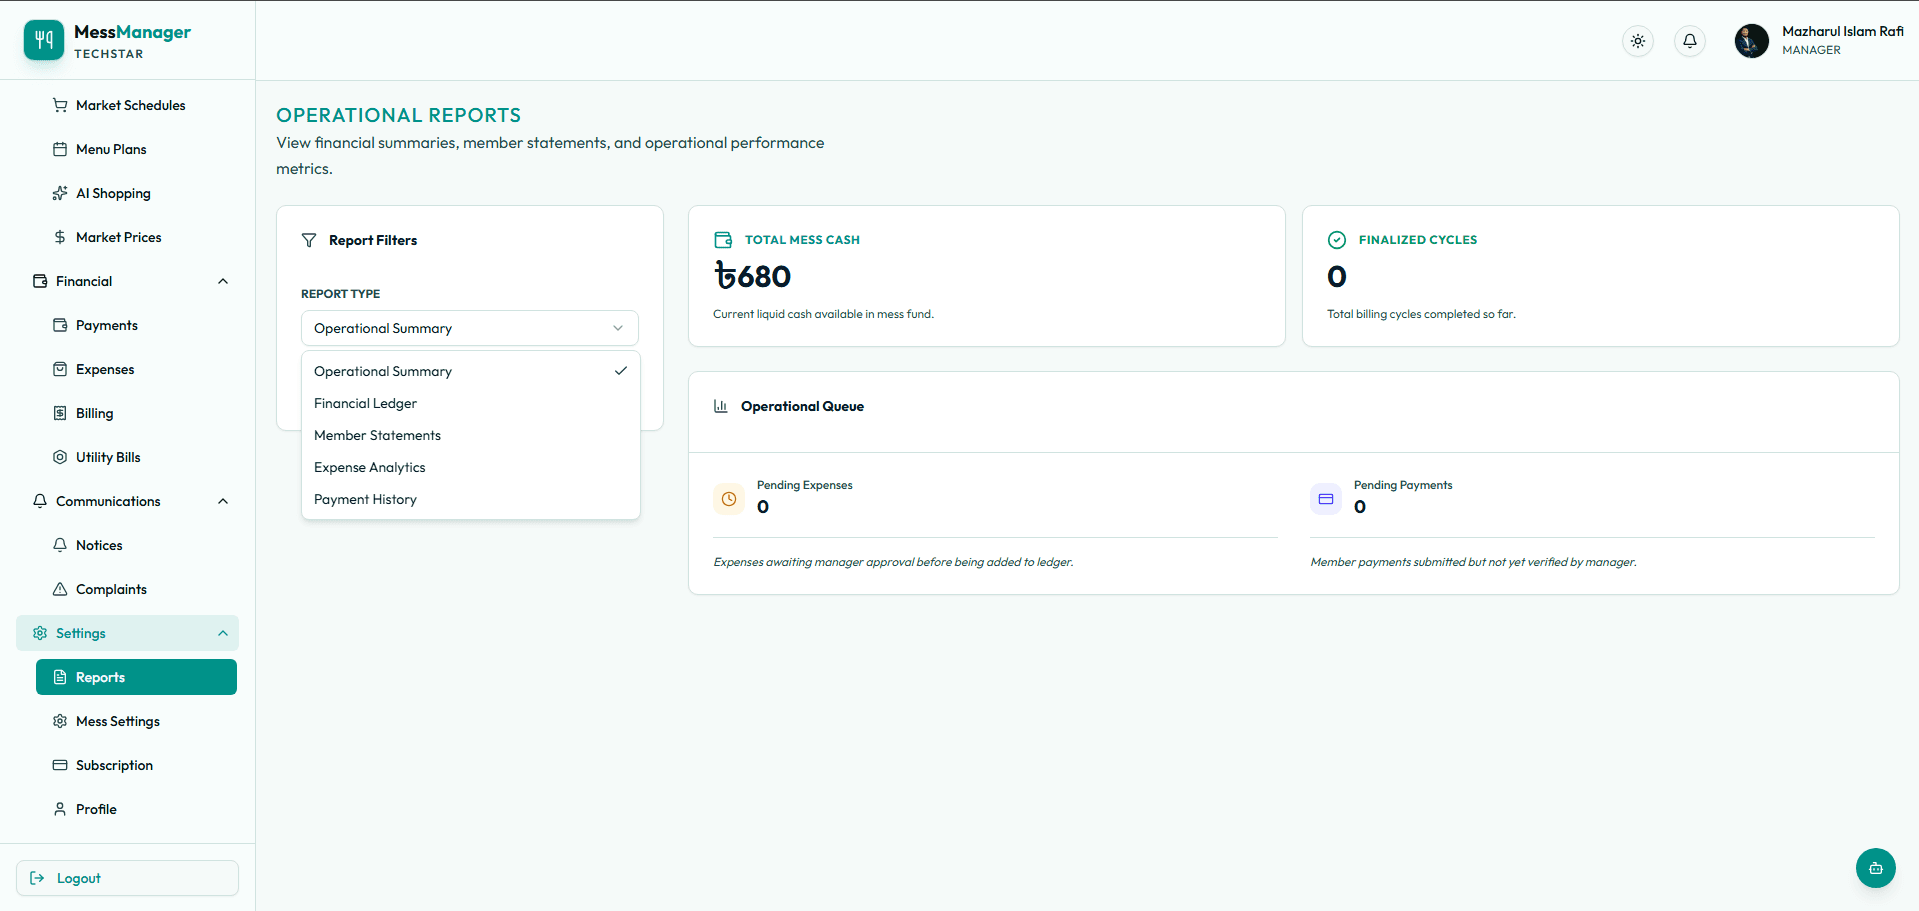Click the Mess Settings gear icon
The width and height of the screenshot is (1919, 911).
[60, 721]
